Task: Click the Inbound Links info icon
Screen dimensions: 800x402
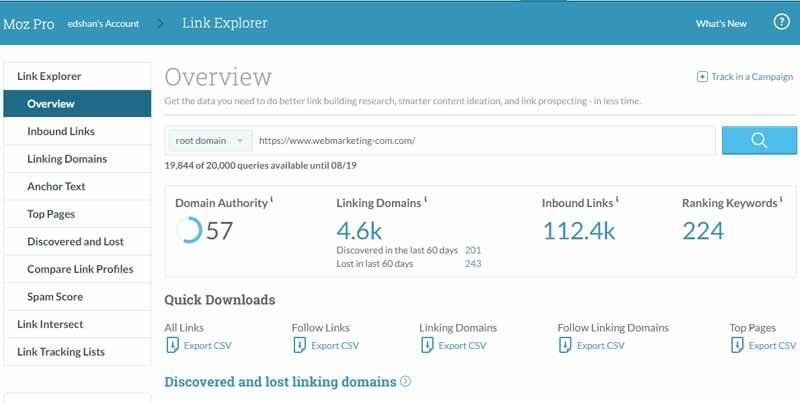Action: click(617, 199)
